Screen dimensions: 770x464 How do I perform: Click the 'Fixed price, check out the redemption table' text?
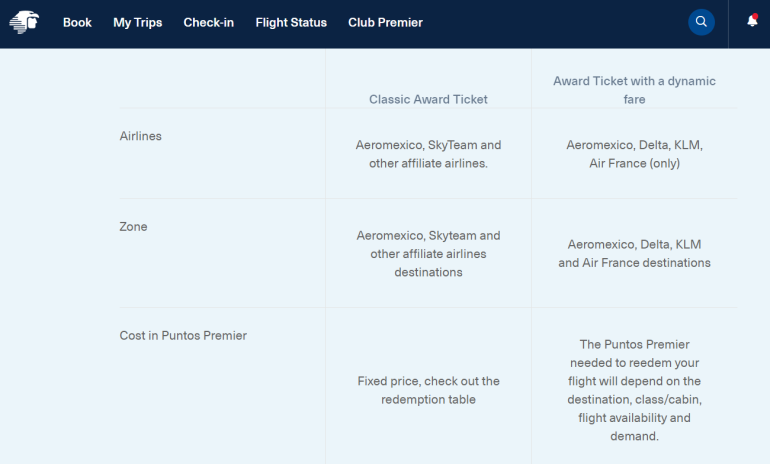(x=428, y=390)
